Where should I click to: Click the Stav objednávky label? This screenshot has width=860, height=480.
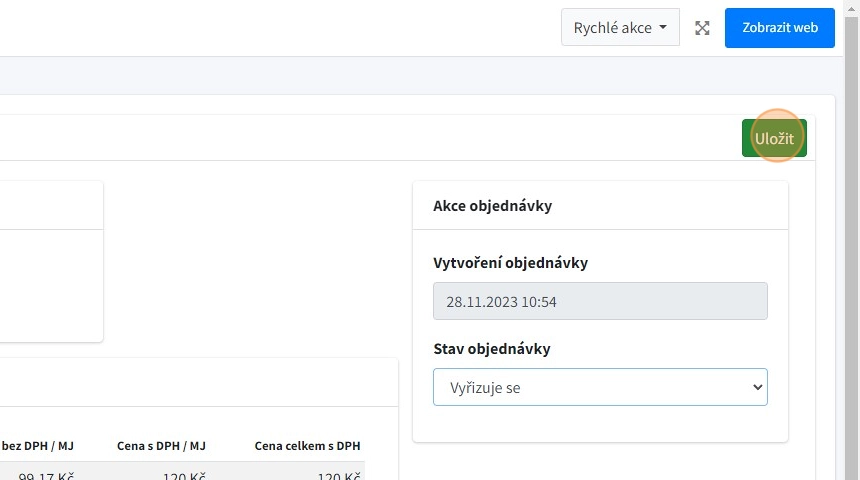pos(491,349)
